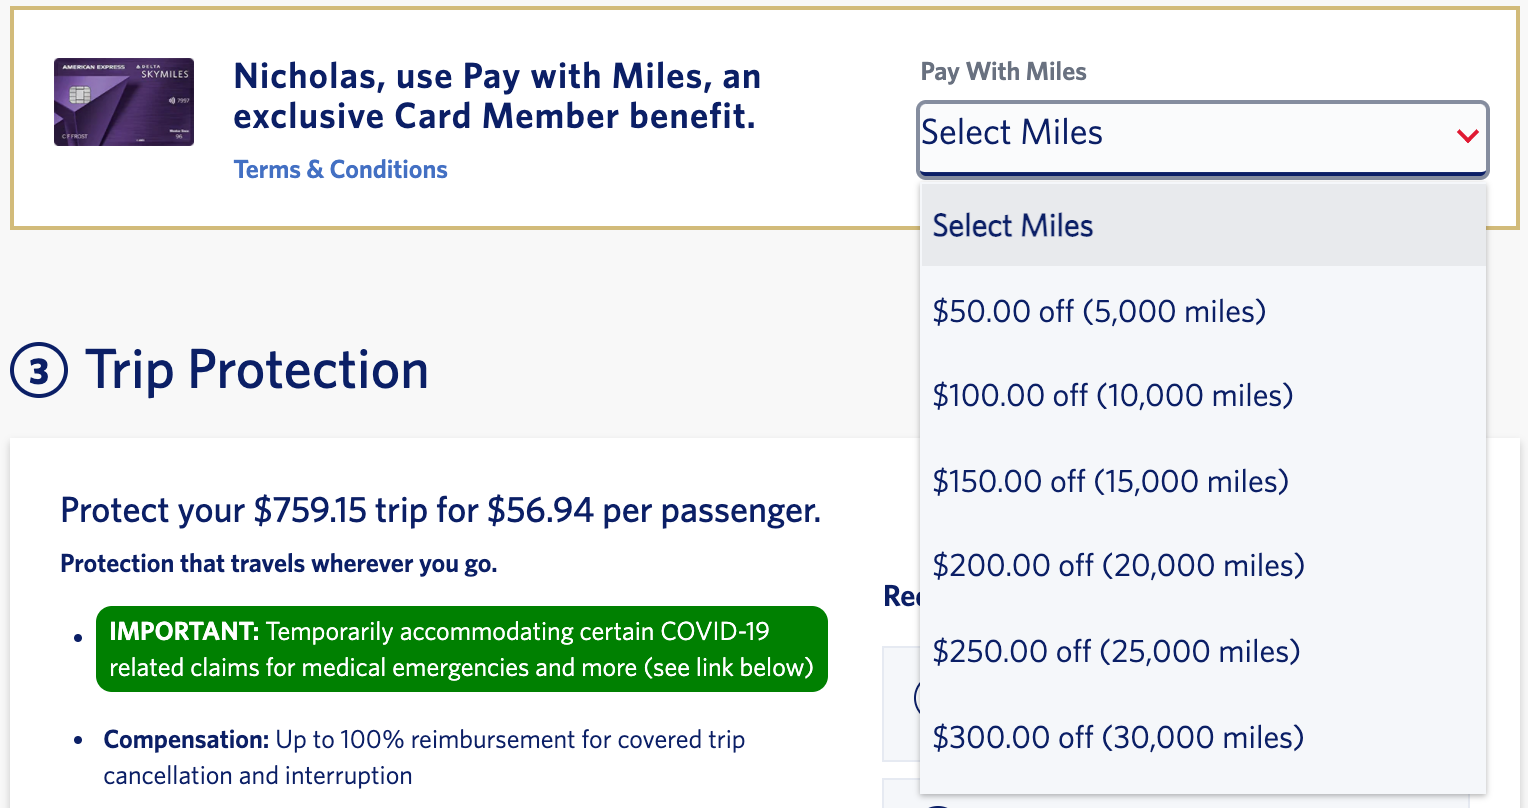
Task: Click the Delta SkyMiles Amex card image
Action: point(123,102)
